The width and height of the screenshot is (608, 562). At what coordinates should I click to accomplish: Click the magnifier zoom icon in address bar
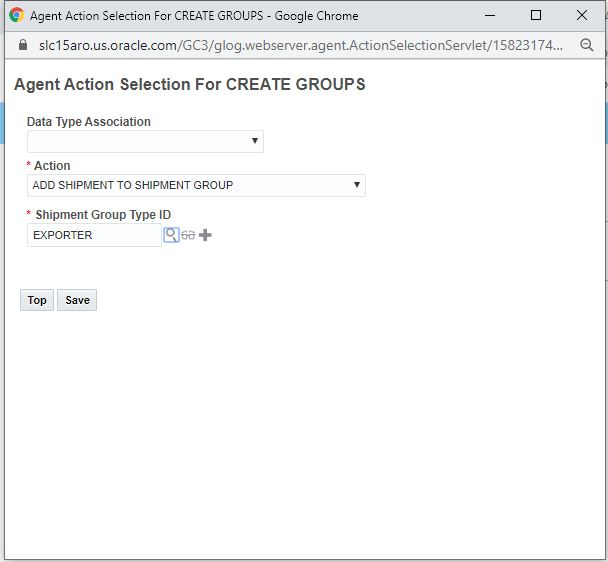tap(587, 46)
